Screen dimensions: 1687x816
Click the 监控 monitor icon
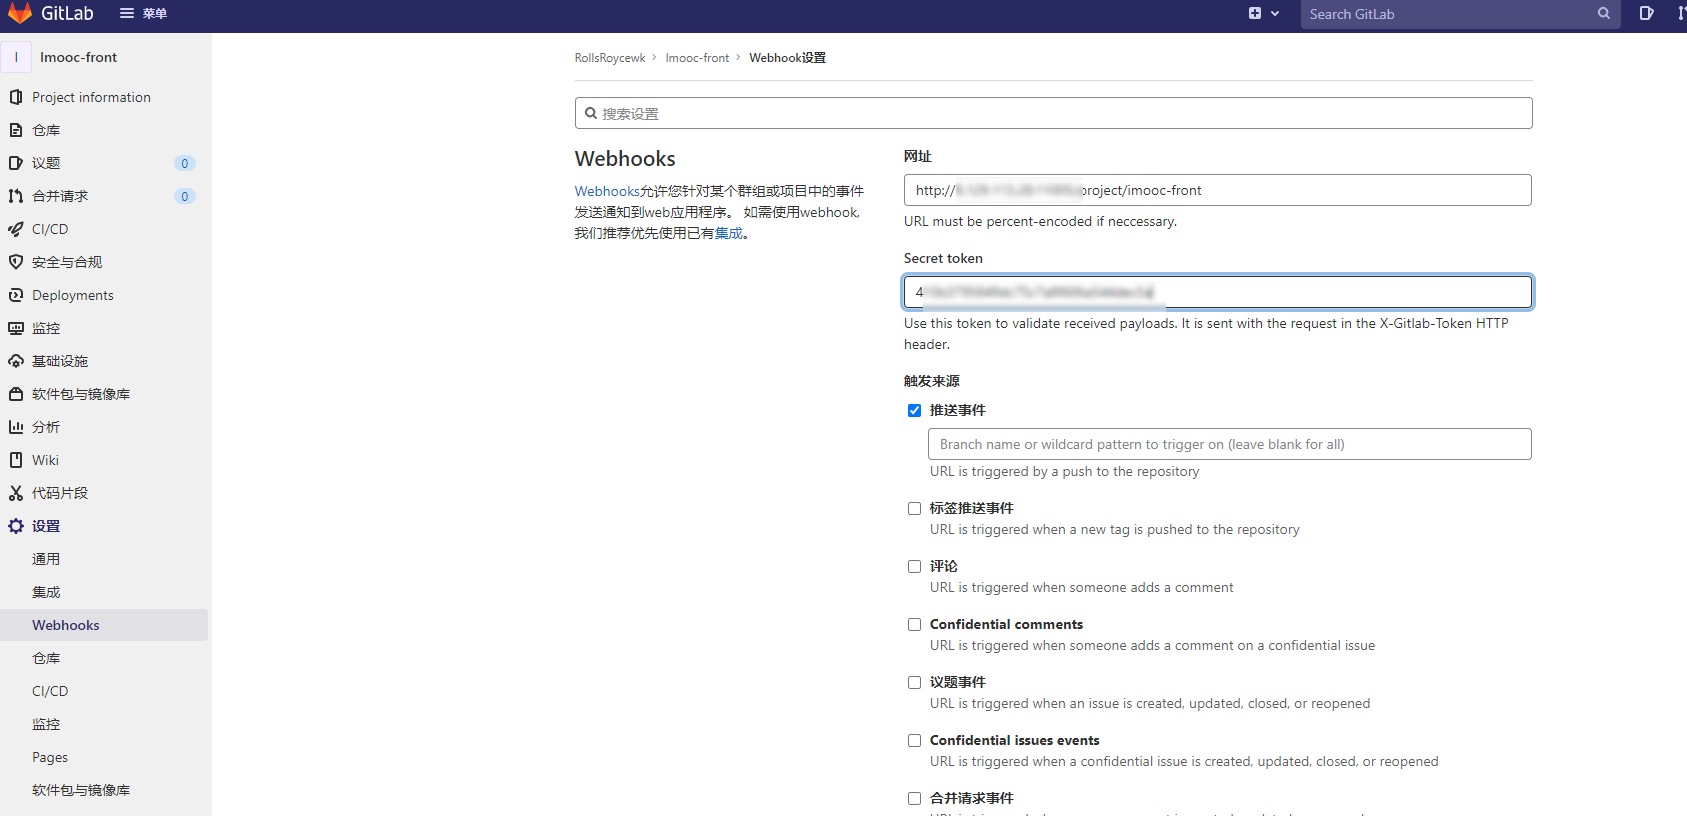15,328
